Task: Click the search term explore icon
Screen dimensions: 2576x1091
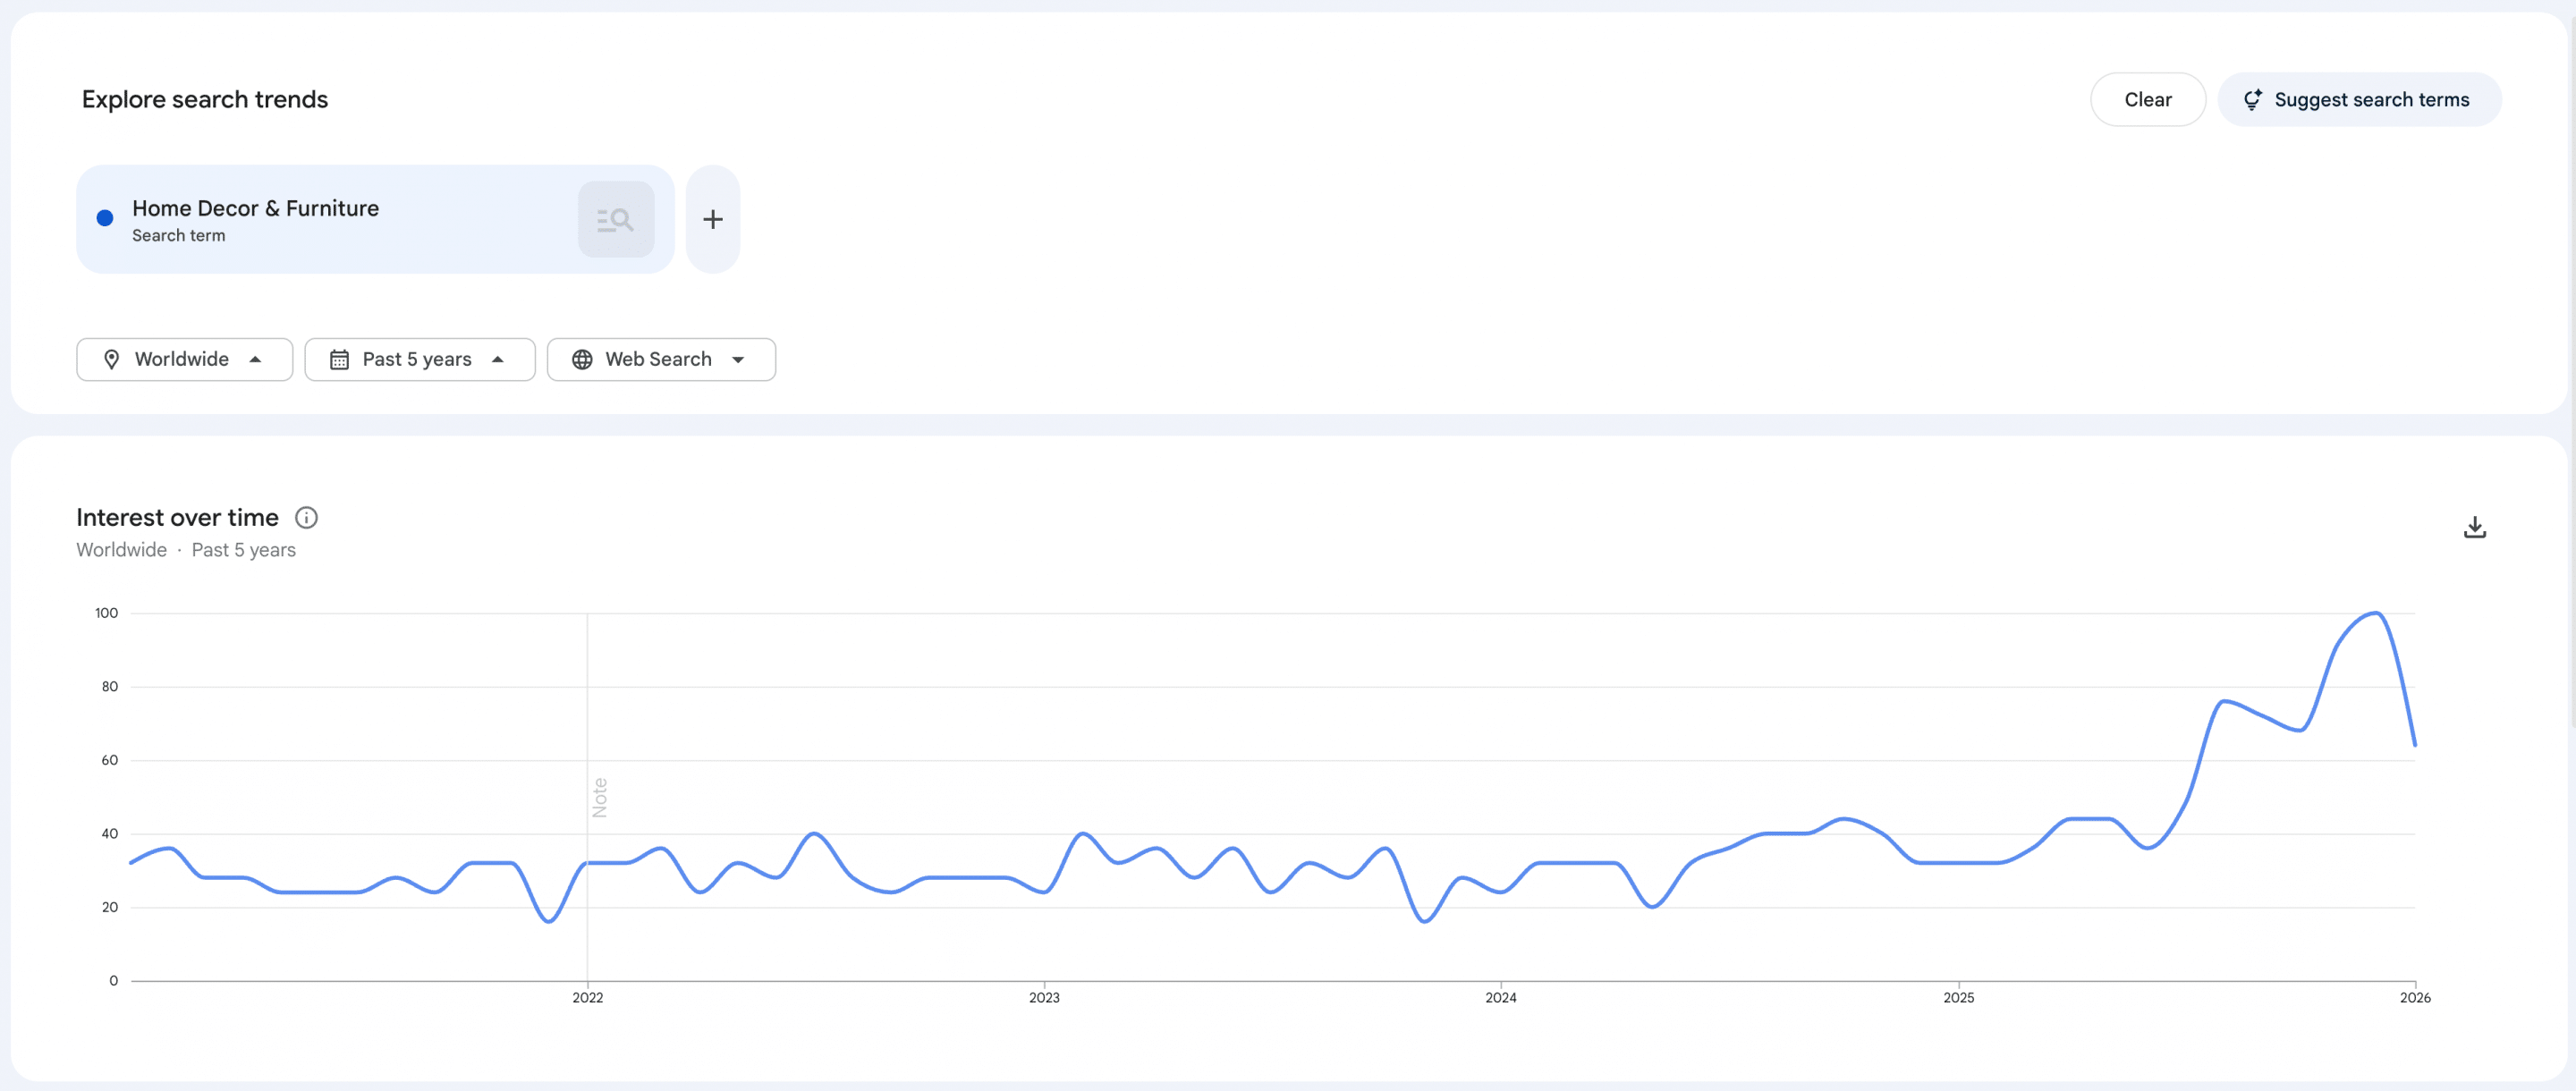Action: [615, 219]
